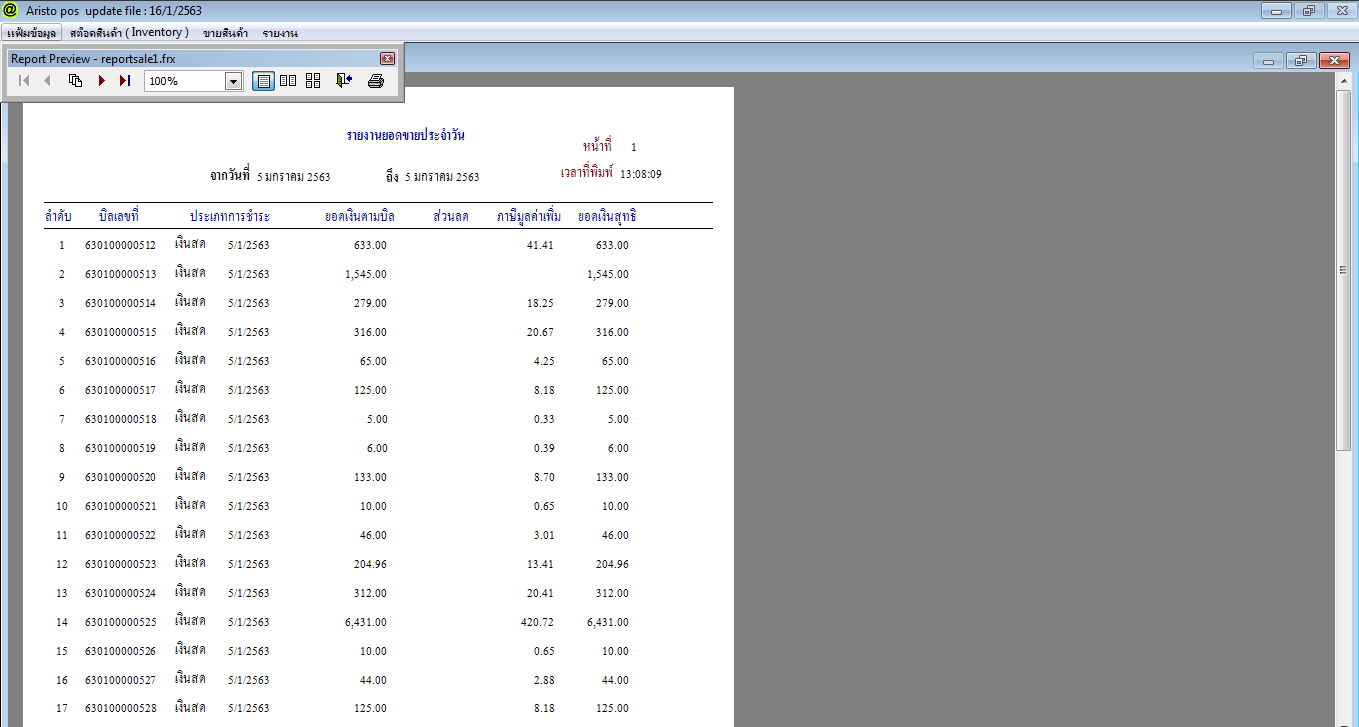Click the บิลเลขที่ column header
Viewport: 1359px width, 727px height.
pos(118,216)
